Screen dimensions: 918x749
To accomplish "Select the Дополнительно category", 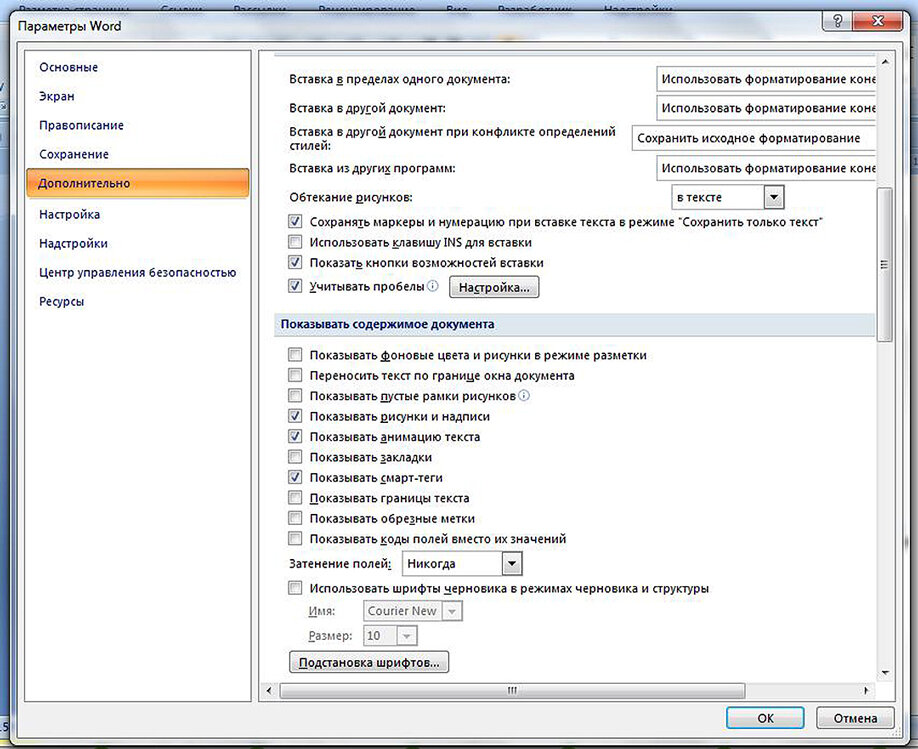I will 138,183.
